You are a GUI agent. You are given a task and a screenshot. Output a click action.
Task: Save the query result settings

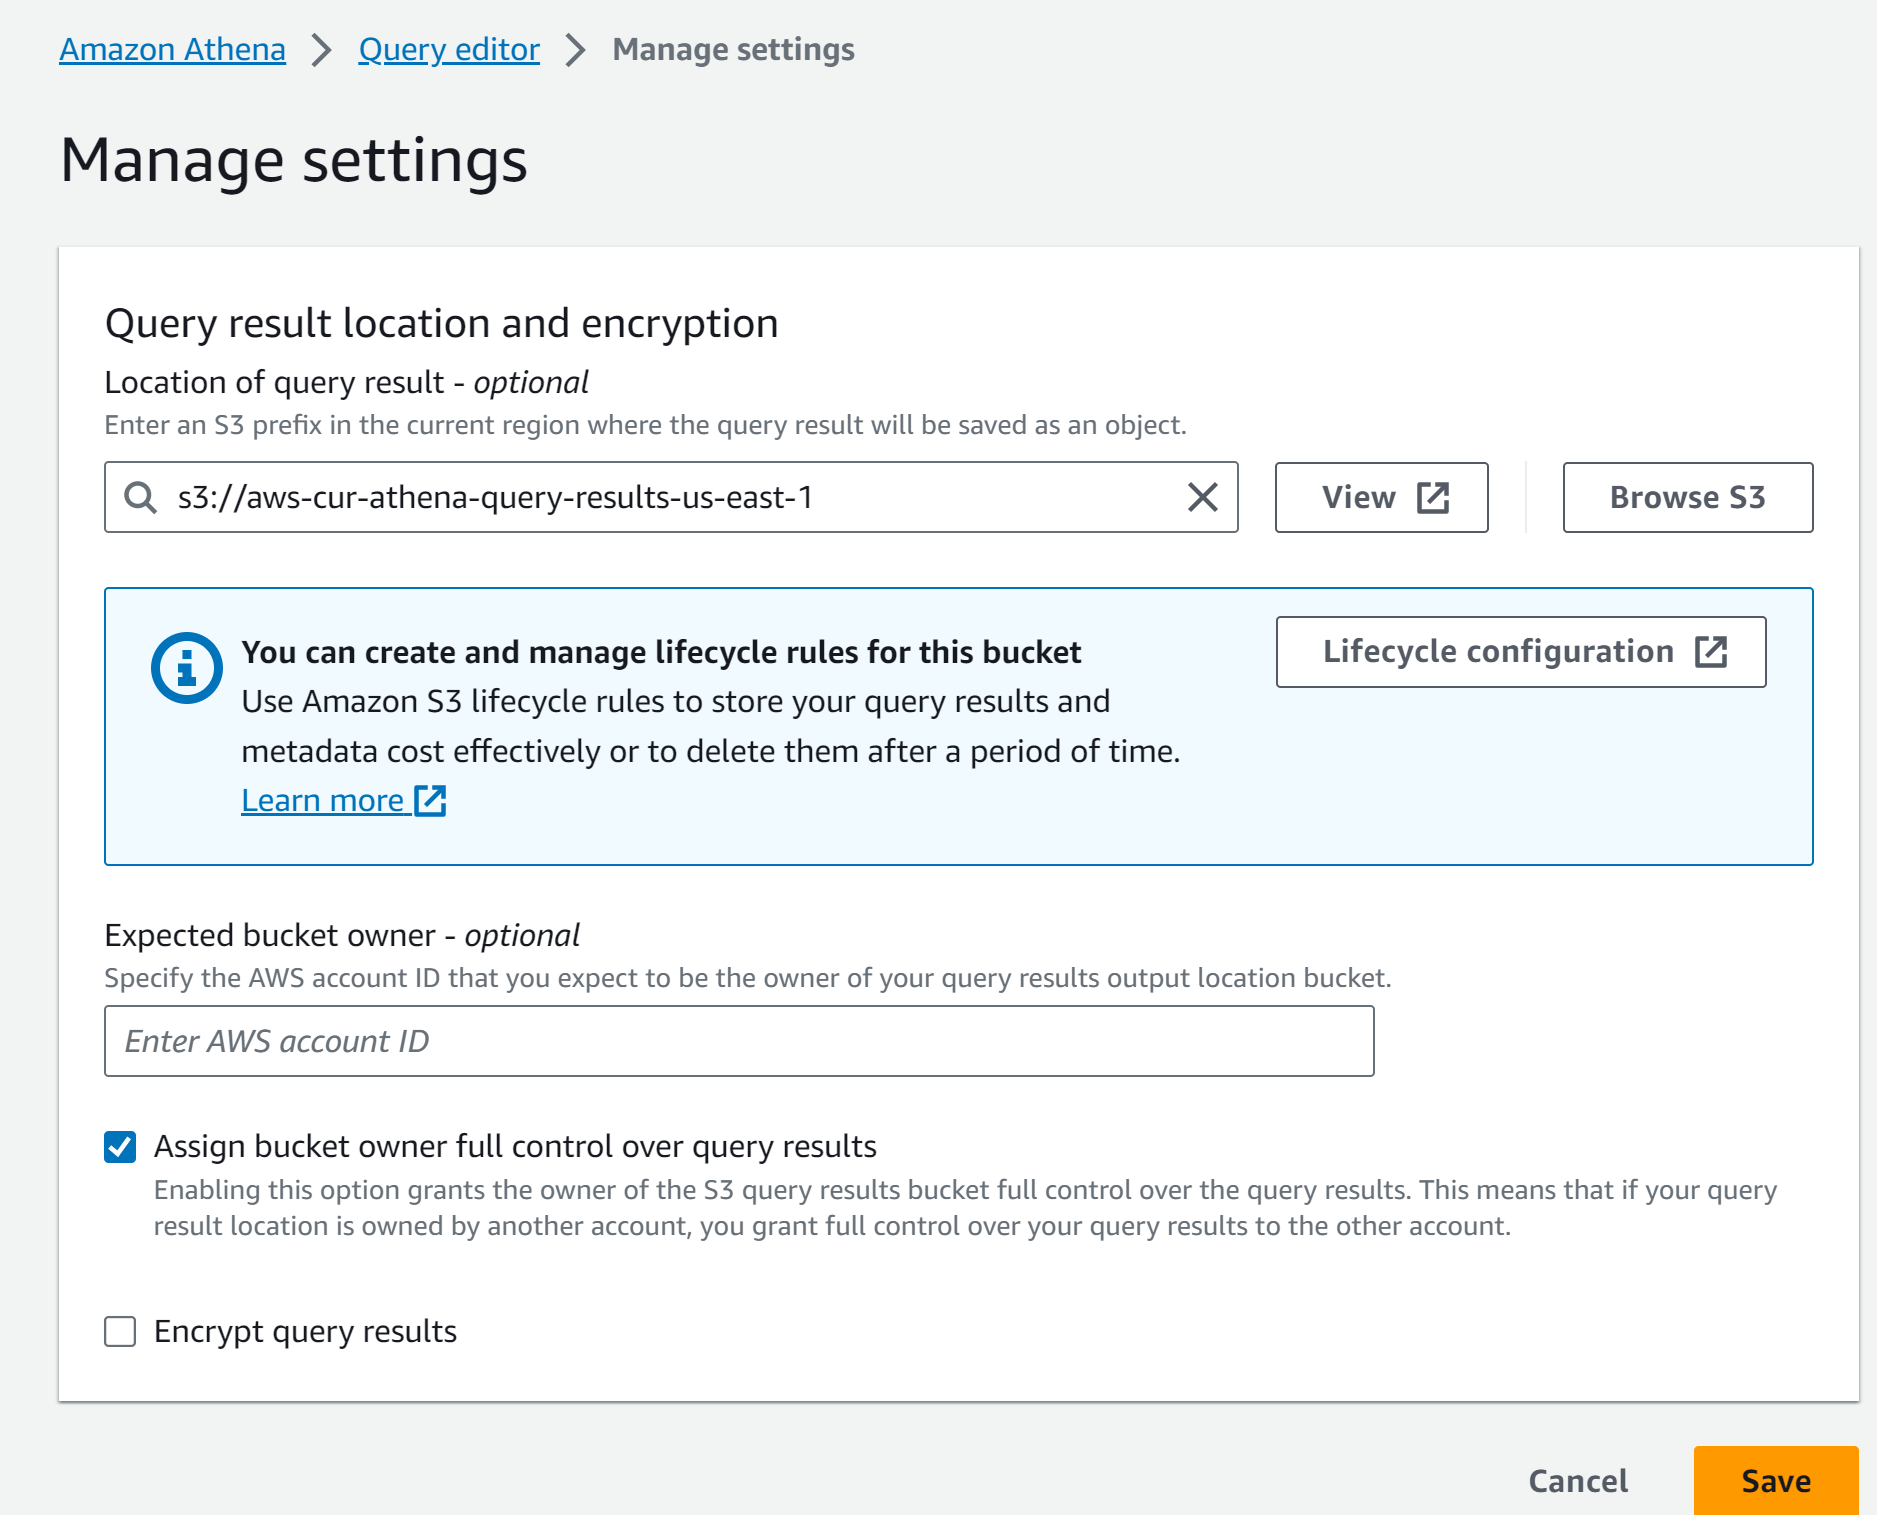click(1774, 1481)
